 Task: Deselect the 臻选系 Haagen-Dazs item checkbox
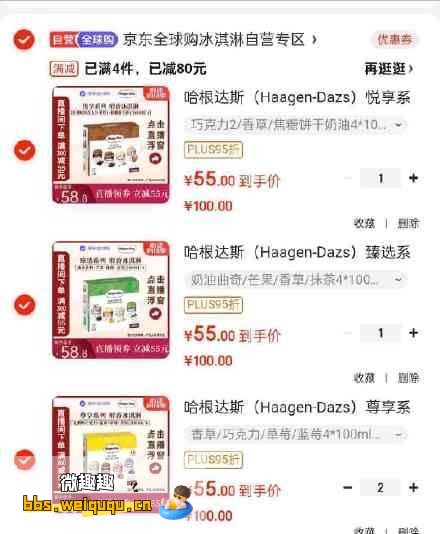(25, 304)
